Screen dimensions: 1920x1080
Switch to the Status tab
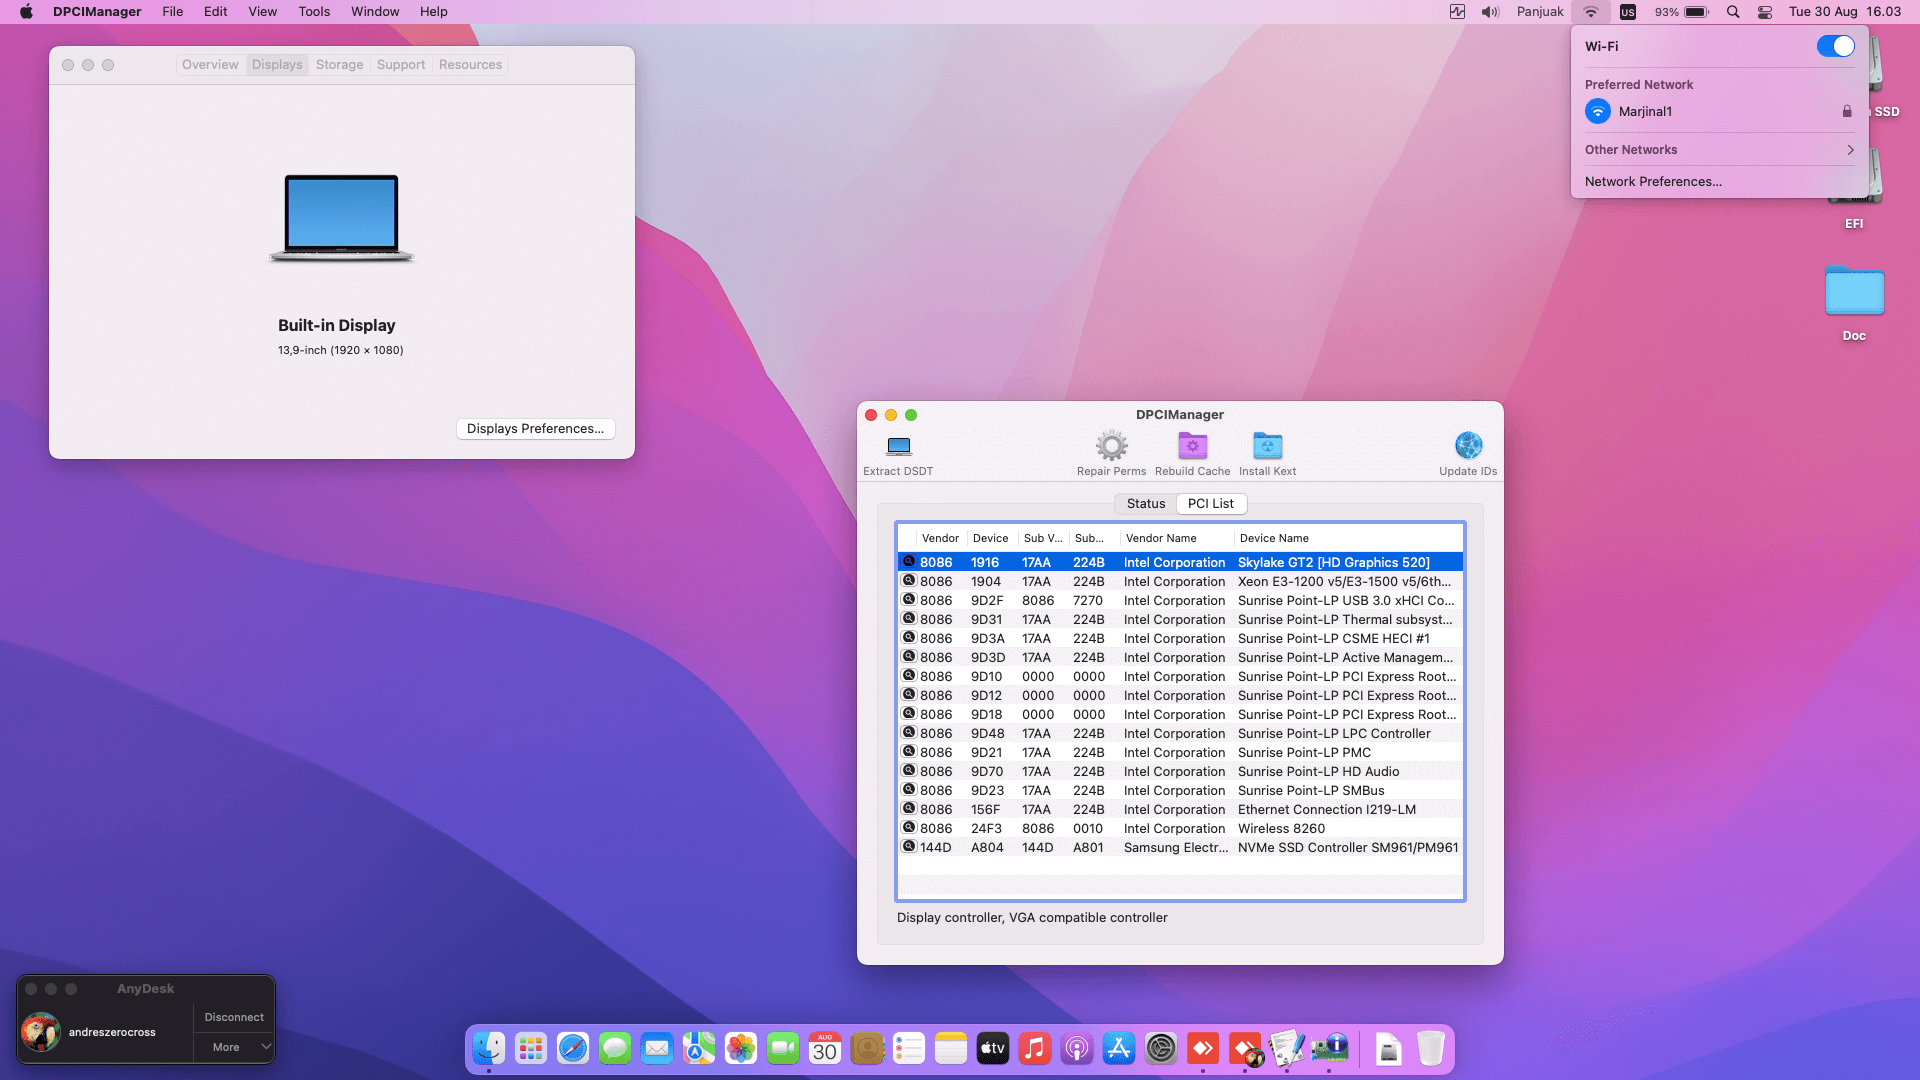coord(1145,504)
